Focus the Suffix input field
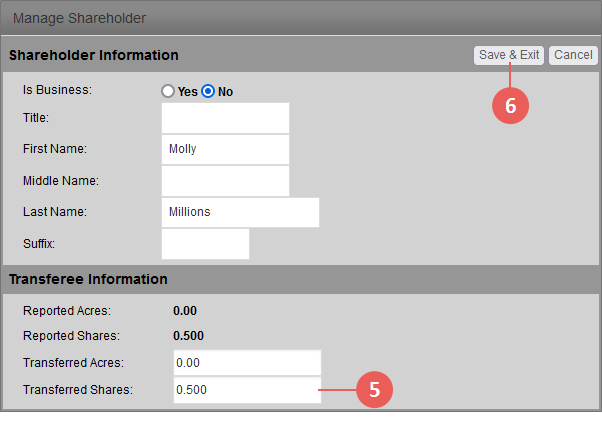Viewport: 602px width, 427px height. (205, 244)
